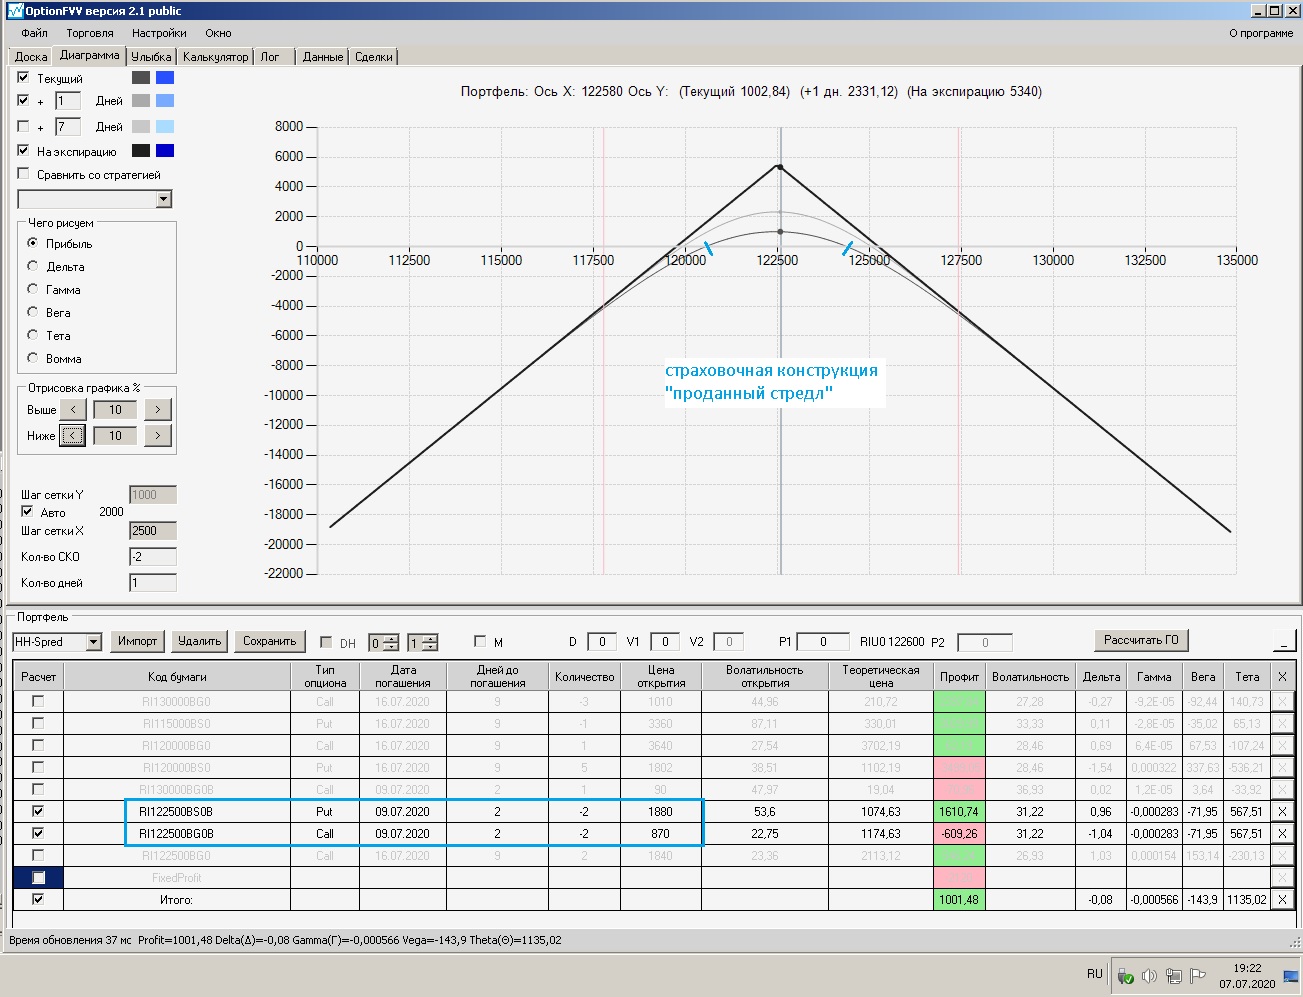This screenshot has height=997, width=1303.
Task: Expand the HH-Spred portfolio dropdown
Action: (94, 642)
